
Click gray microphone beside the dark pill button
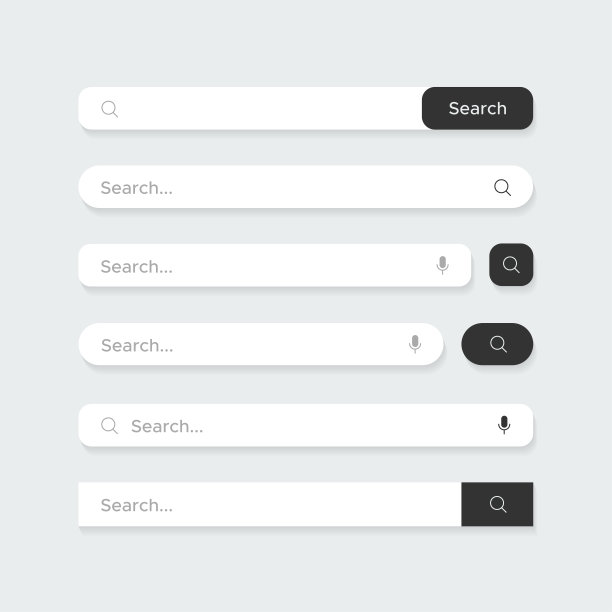415,344
